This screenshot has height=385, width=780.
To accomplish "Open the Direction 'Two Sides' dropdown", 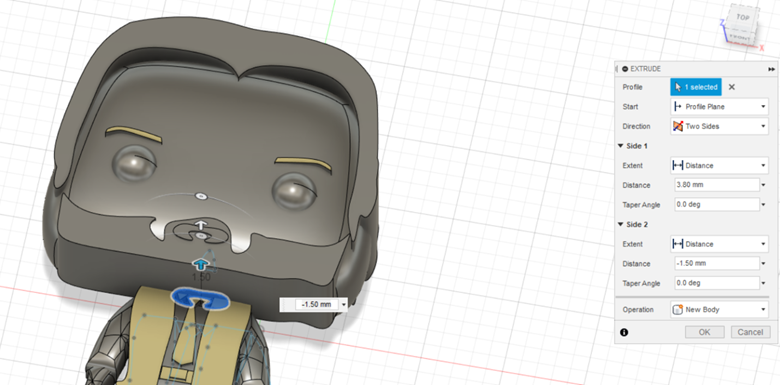I will [x=719, y=126].
